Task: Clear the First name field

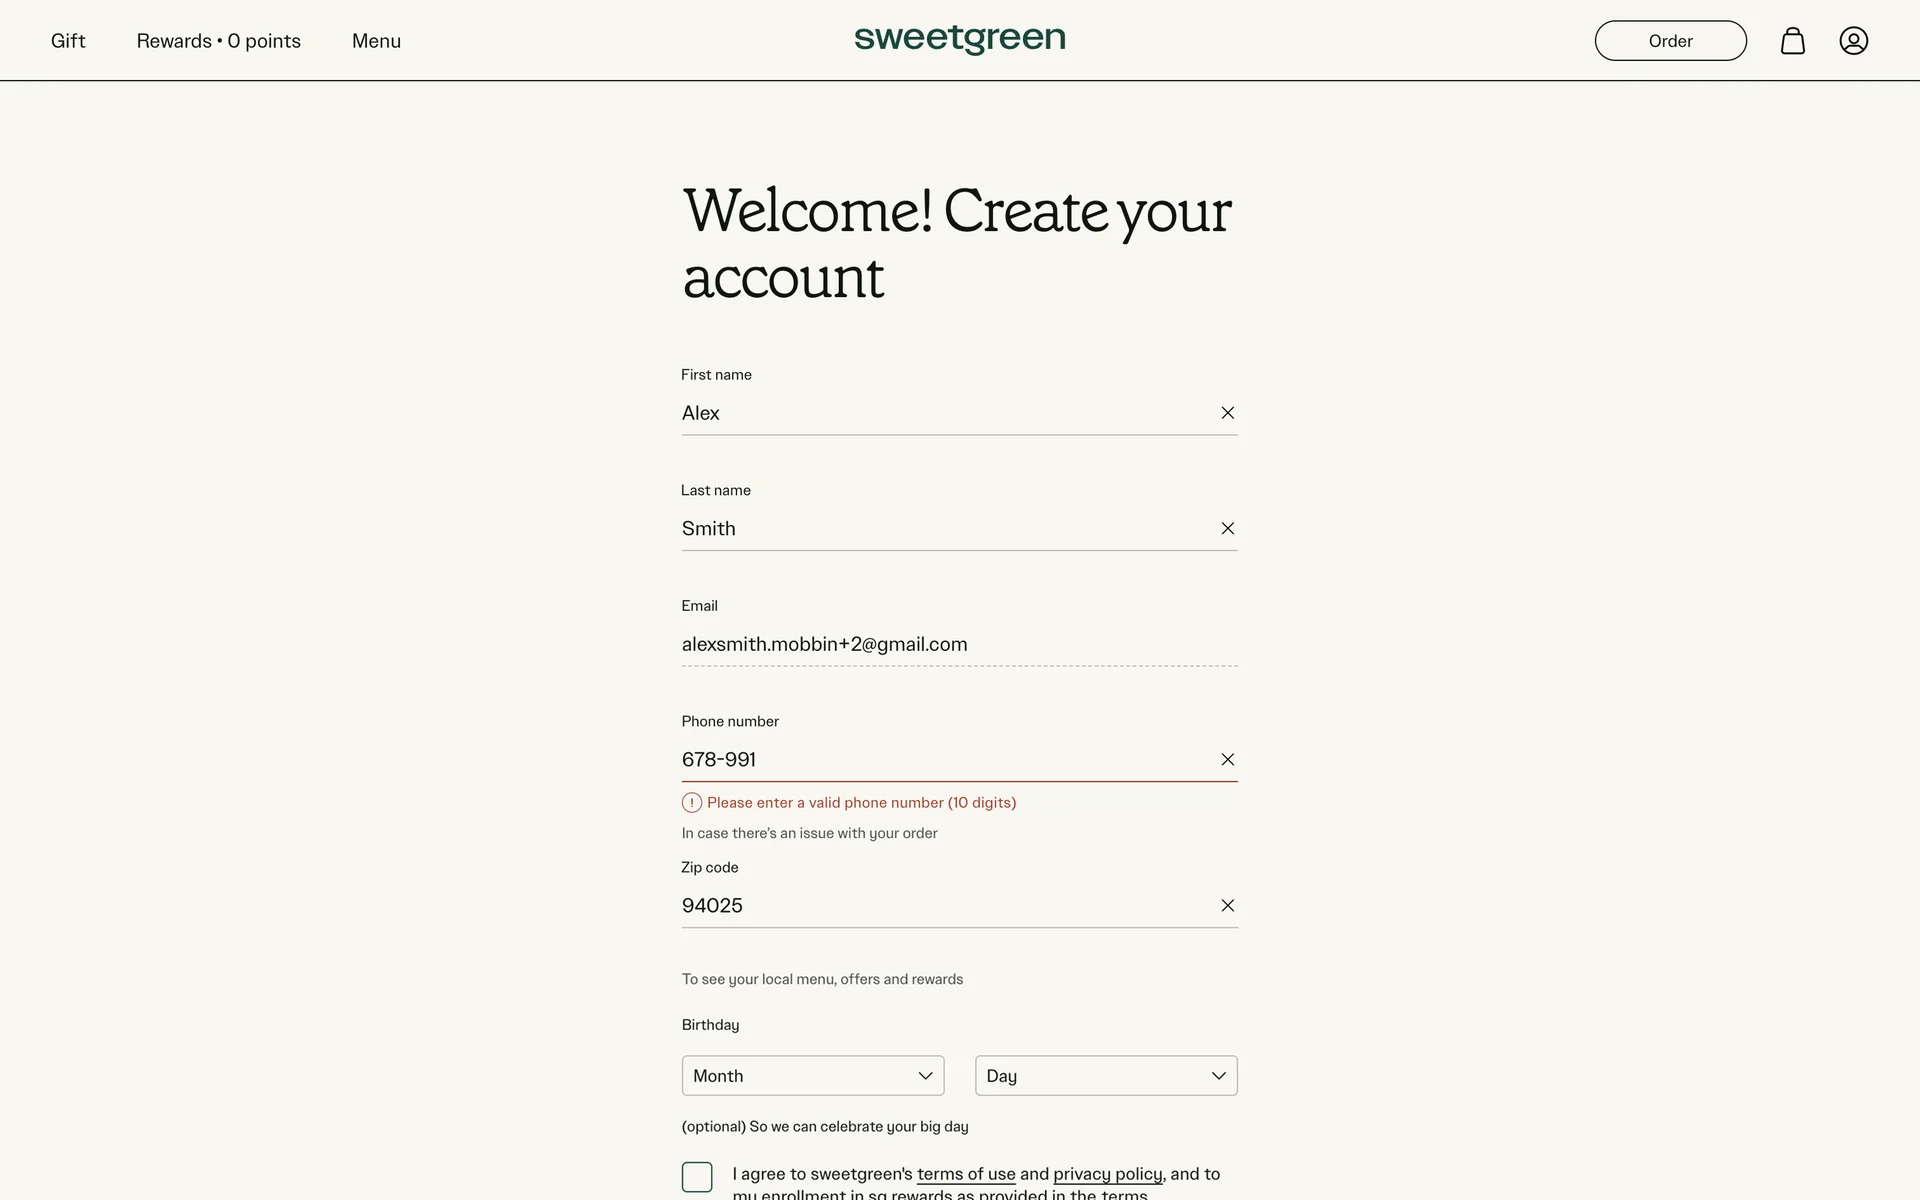Action: coord(1227,413)
